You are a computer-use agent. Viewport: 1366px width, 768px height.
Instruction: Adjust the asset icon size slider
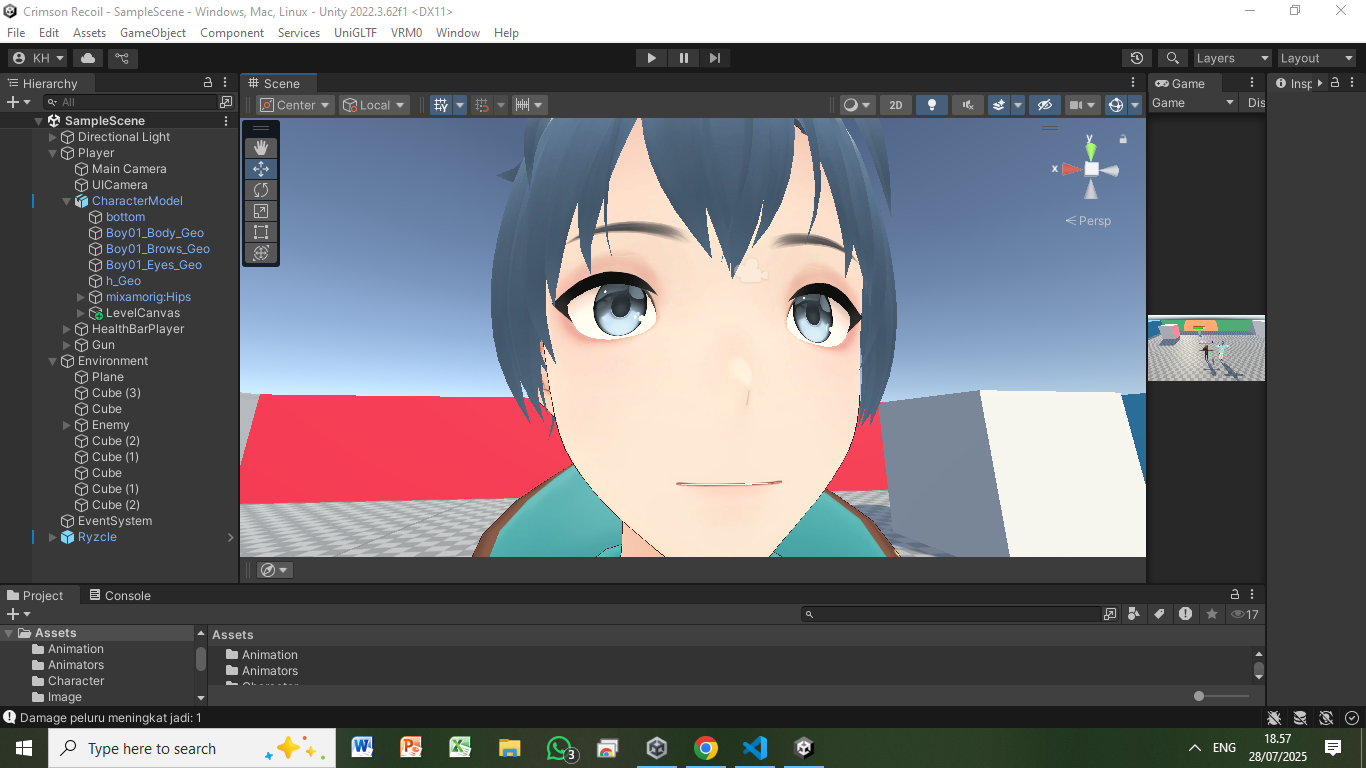pos(1200,696)
